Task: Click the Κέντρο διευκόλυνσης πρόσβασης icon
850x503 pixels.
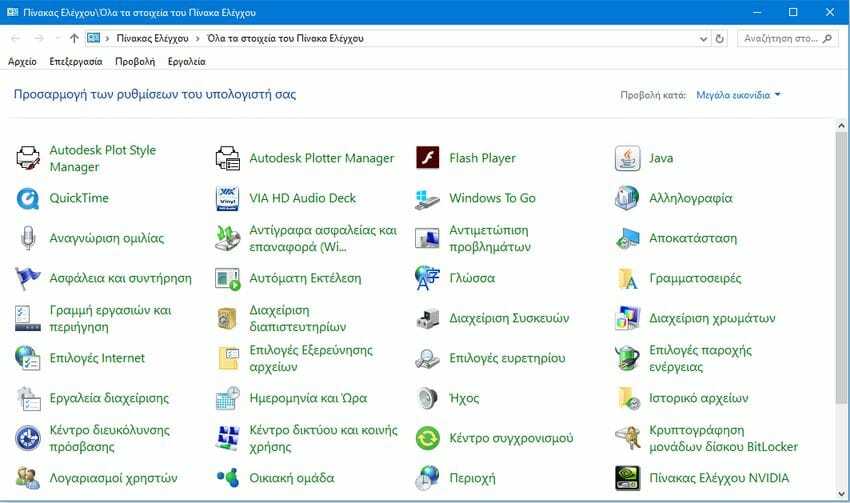Action: pos(28,438)
